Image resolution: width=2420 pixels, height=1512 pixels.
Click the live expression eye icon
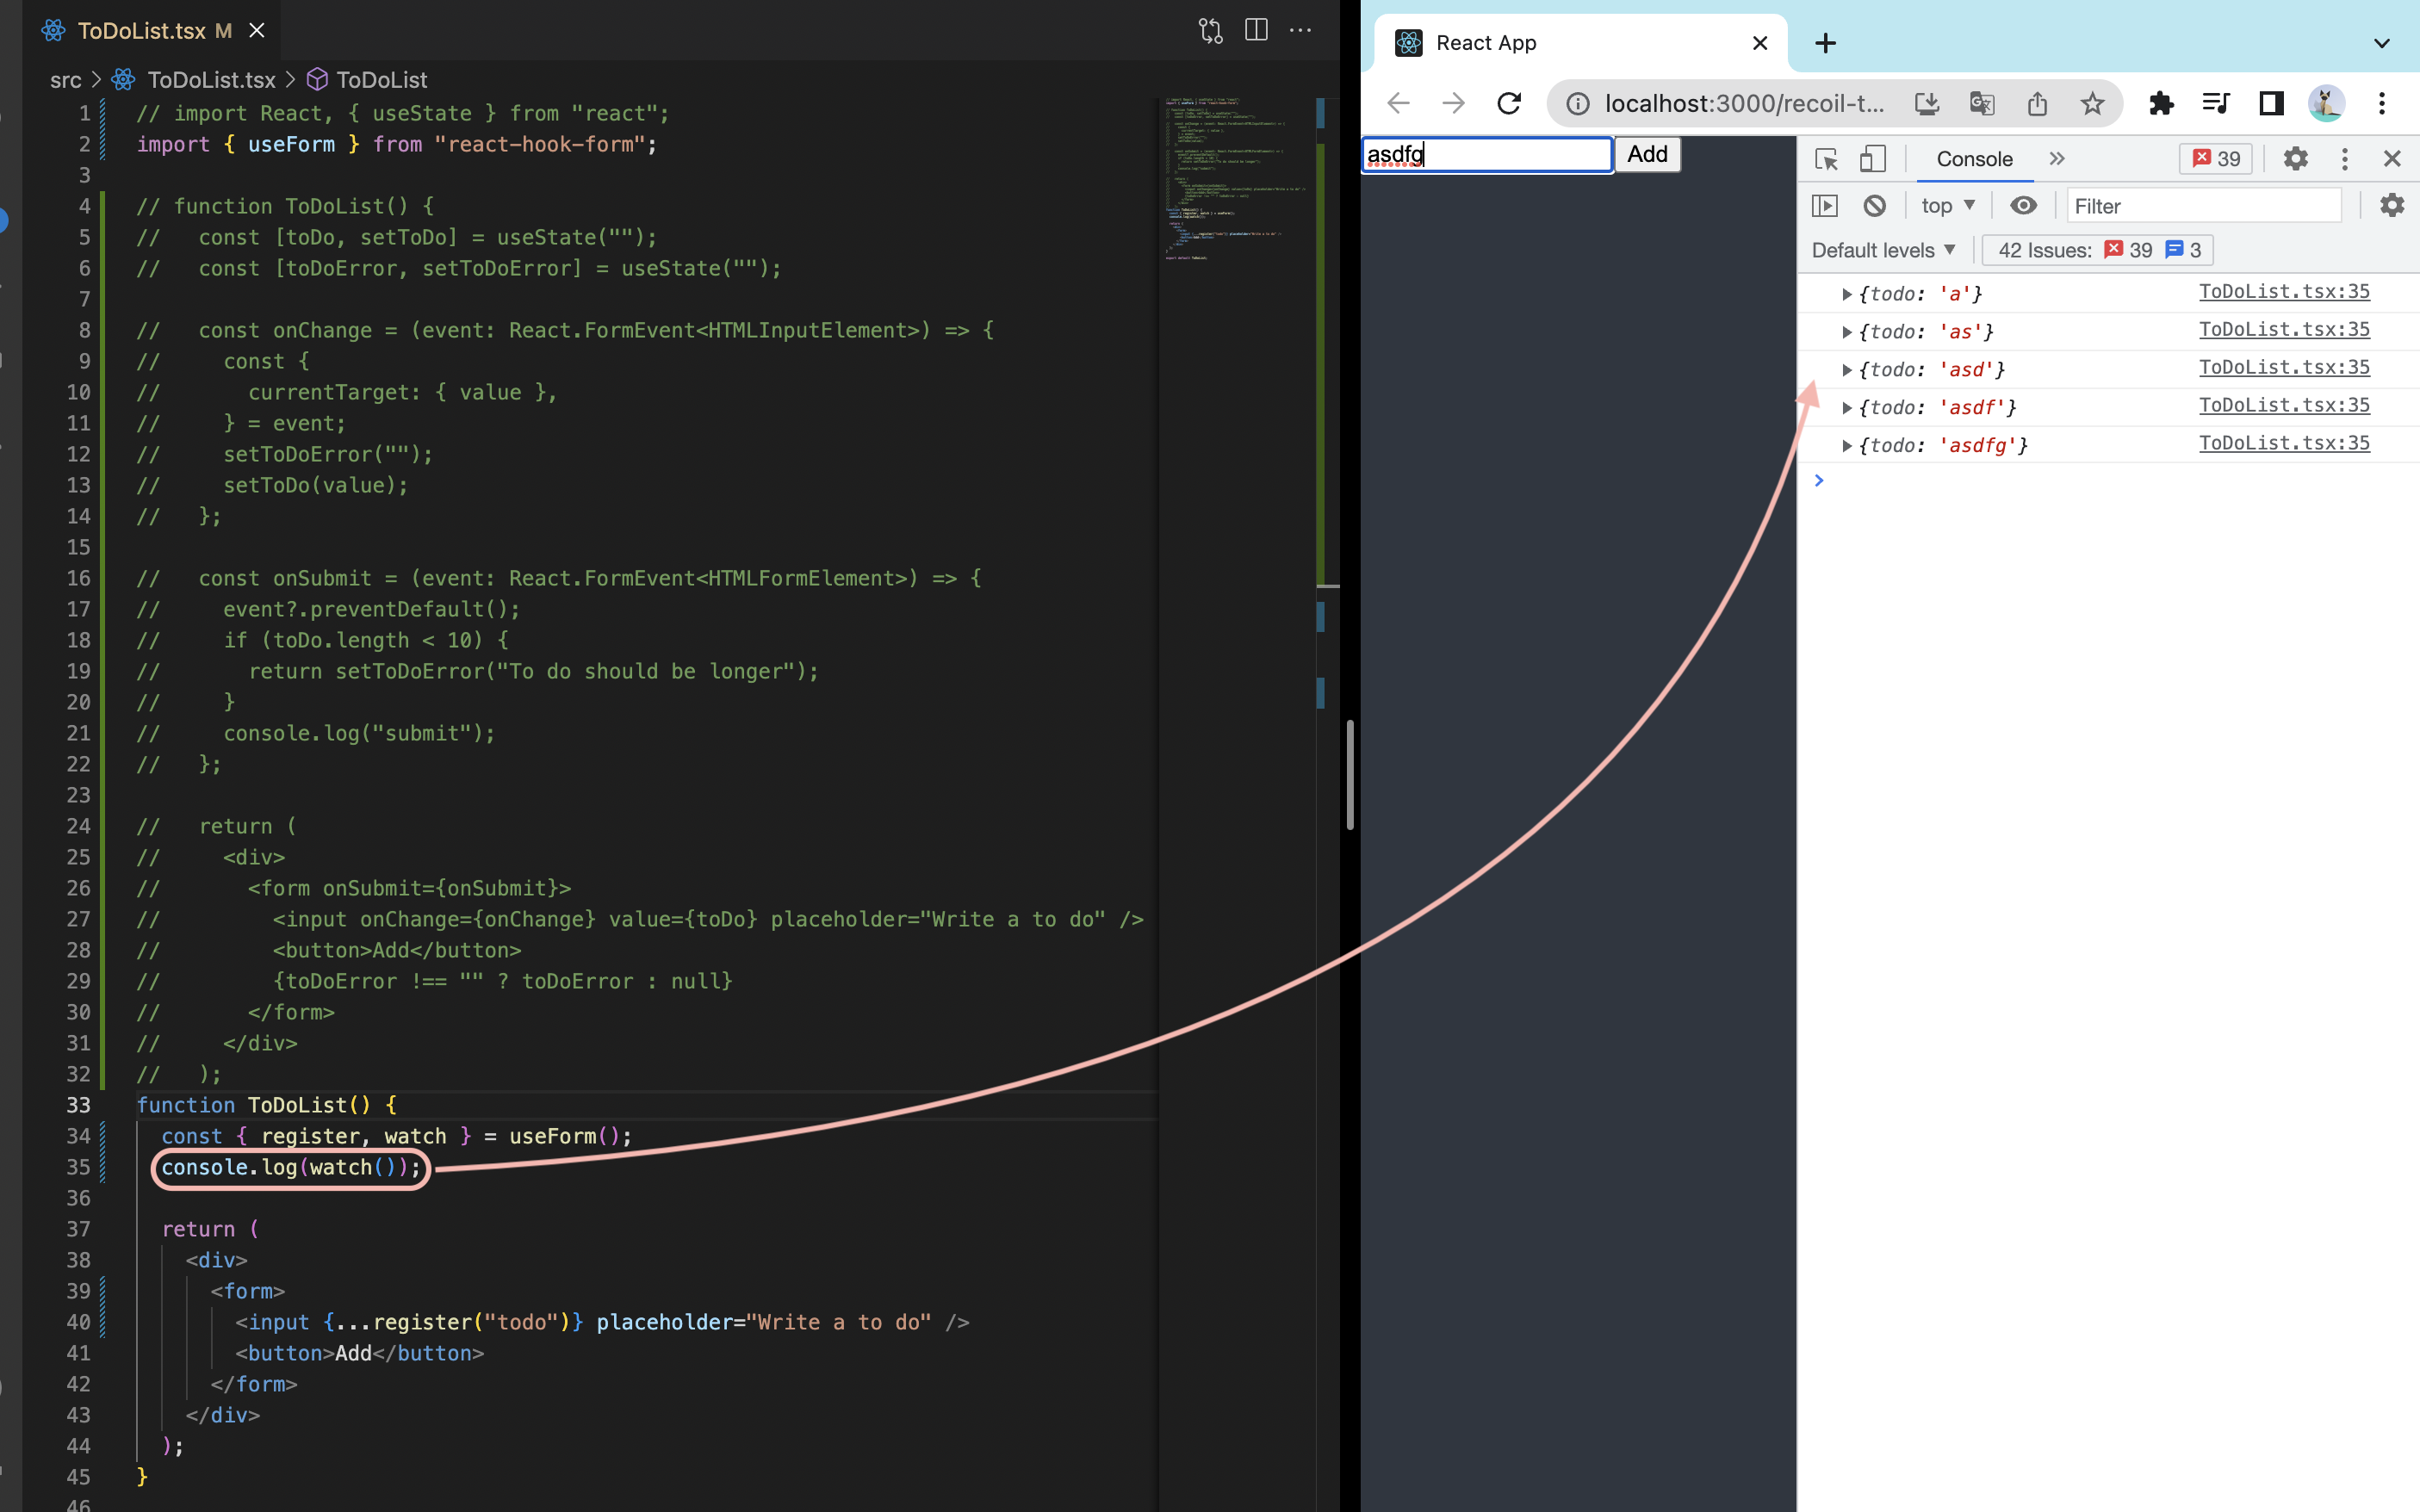pyautogui.click(x=2023, y=206)
